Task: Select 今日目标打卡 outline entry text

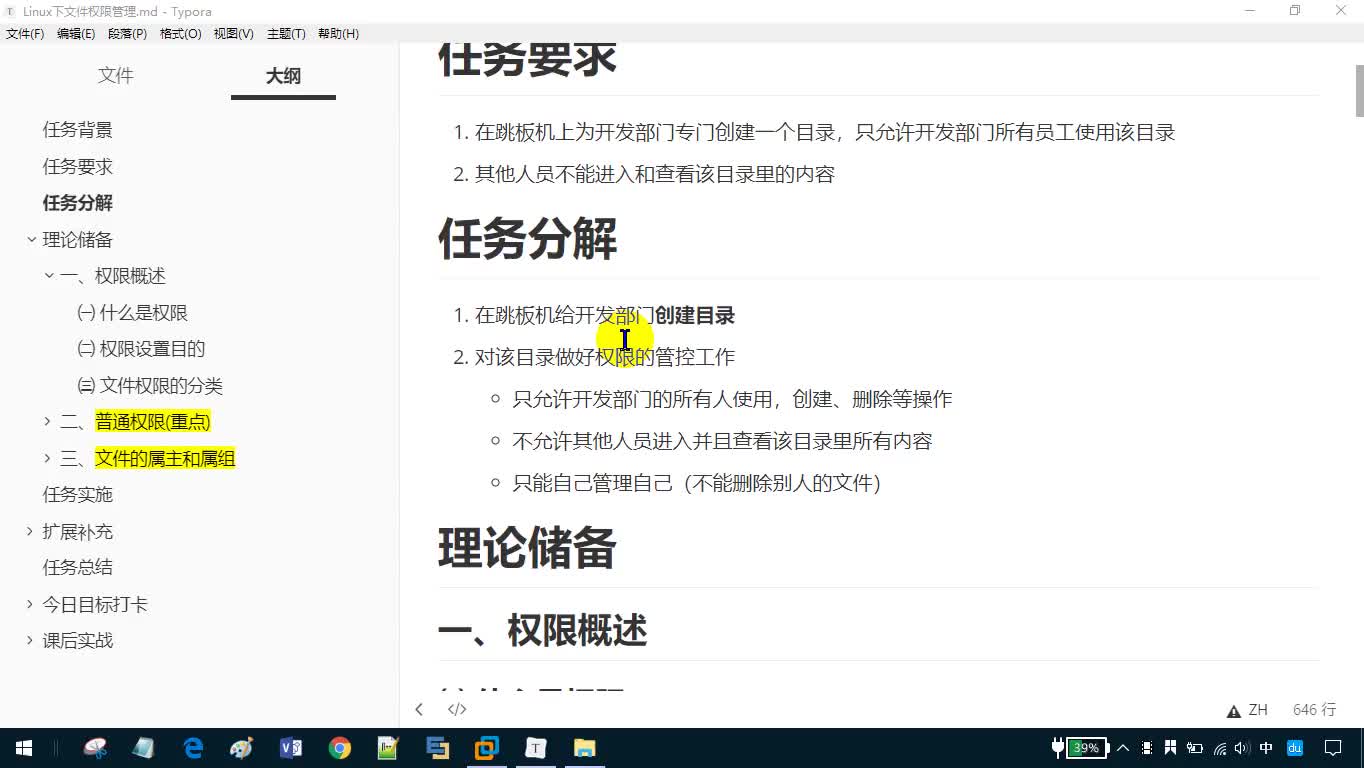Action: pos(95,604)
